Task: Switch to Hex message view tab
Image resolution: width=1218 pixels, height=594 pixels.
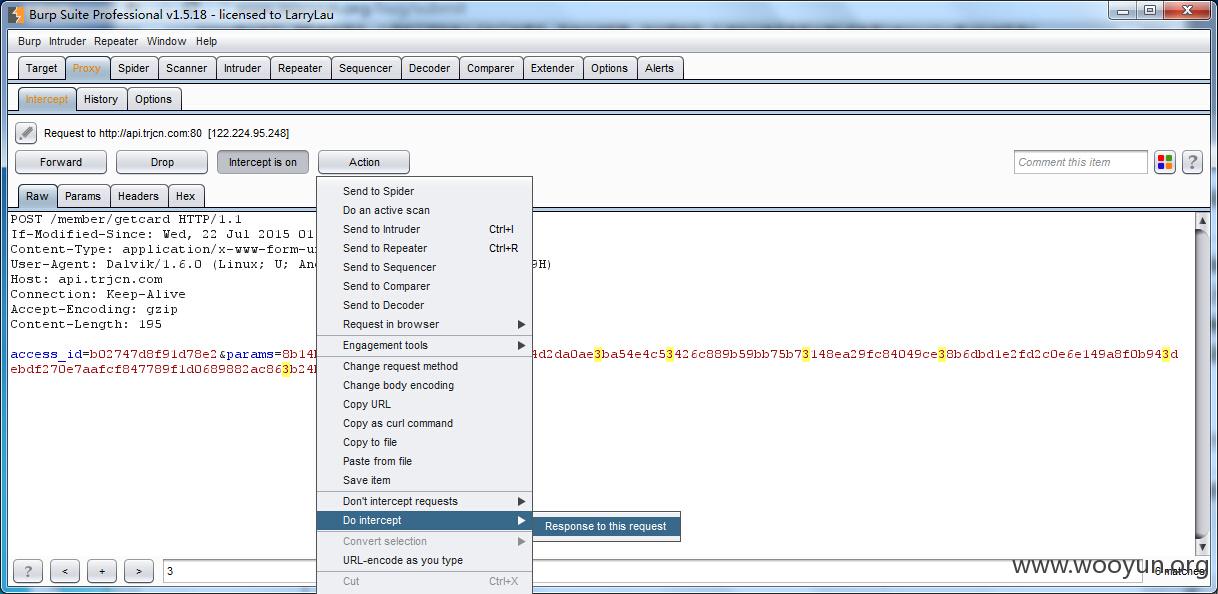Action: (x=186, y=196)
